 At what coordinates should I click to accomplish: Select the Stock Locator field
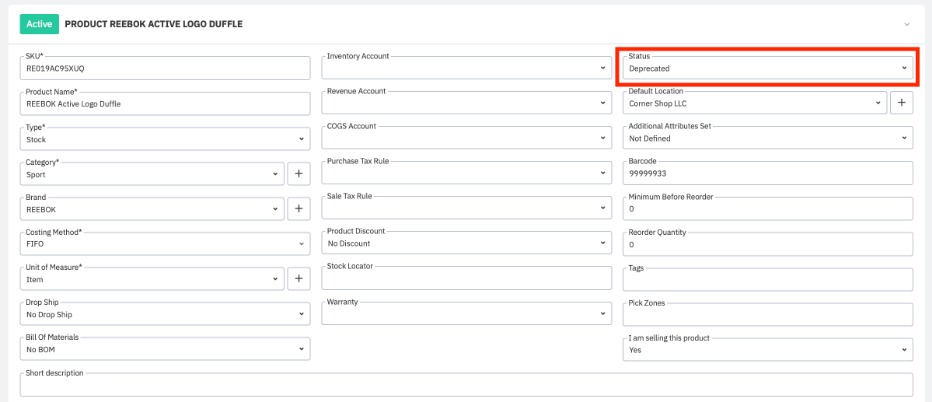click(466, 279)
